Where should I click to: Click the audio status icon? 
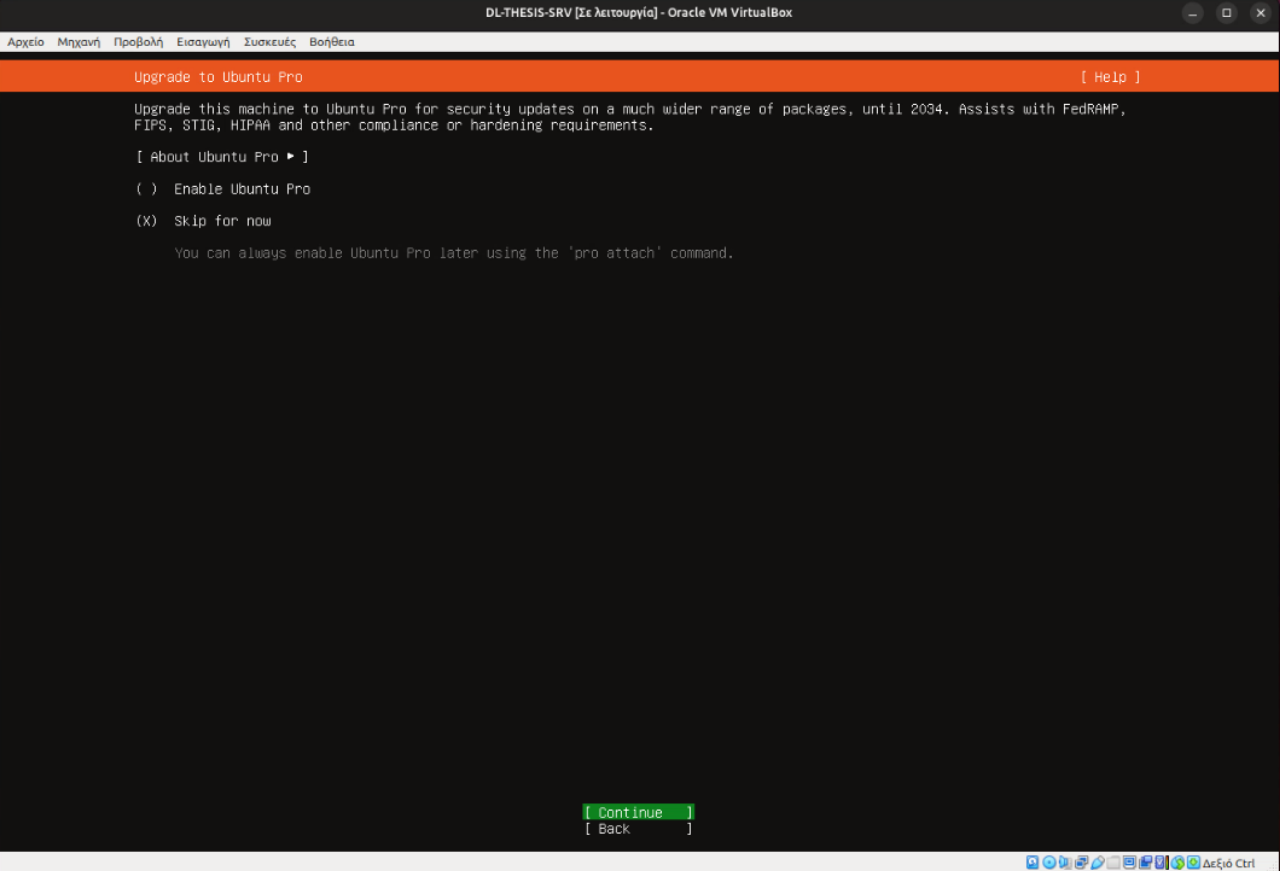[1064, 862]
